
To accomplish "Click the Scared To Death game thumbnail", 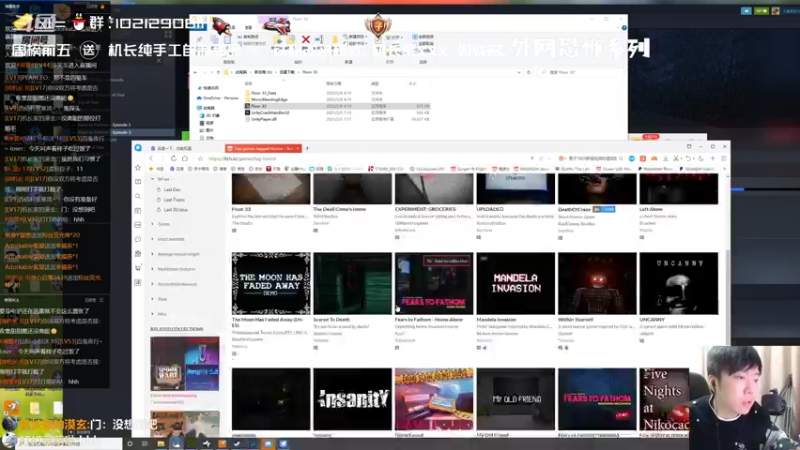I will 353,283.
